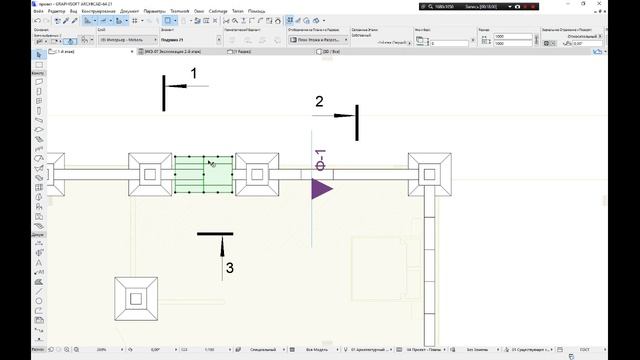
Task: Click the ГОСТ status bar button
Action: pyautogui.click(x=585, y=350)
